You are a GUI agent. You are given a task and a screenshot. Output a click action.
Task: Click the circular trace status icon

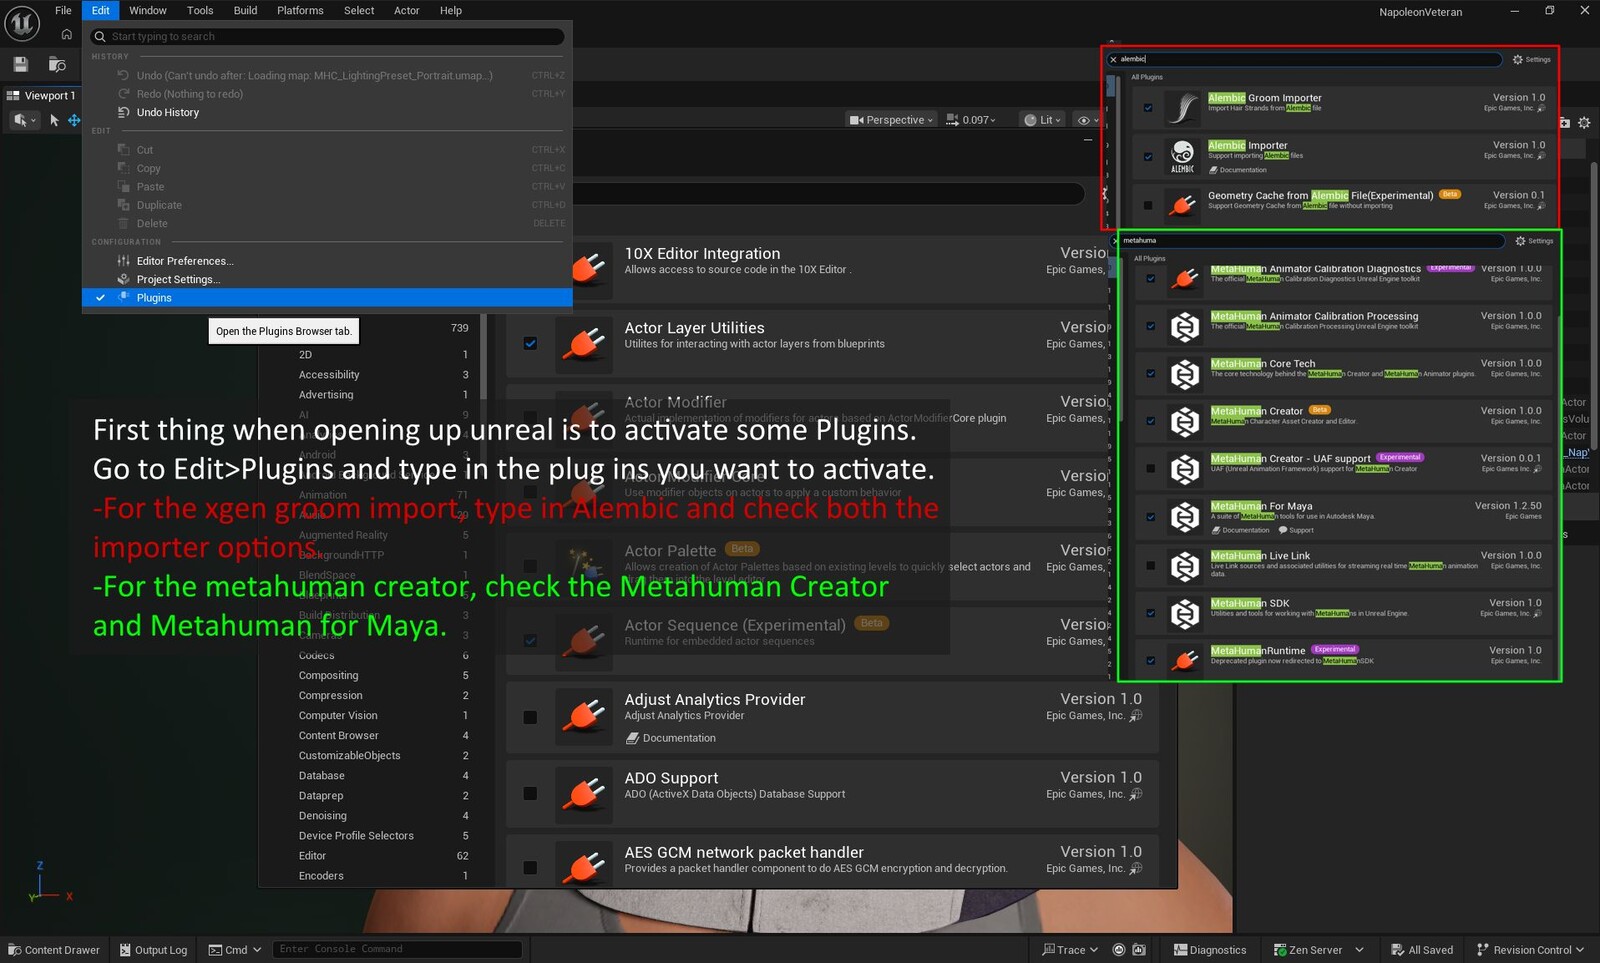coord(1119,950)
